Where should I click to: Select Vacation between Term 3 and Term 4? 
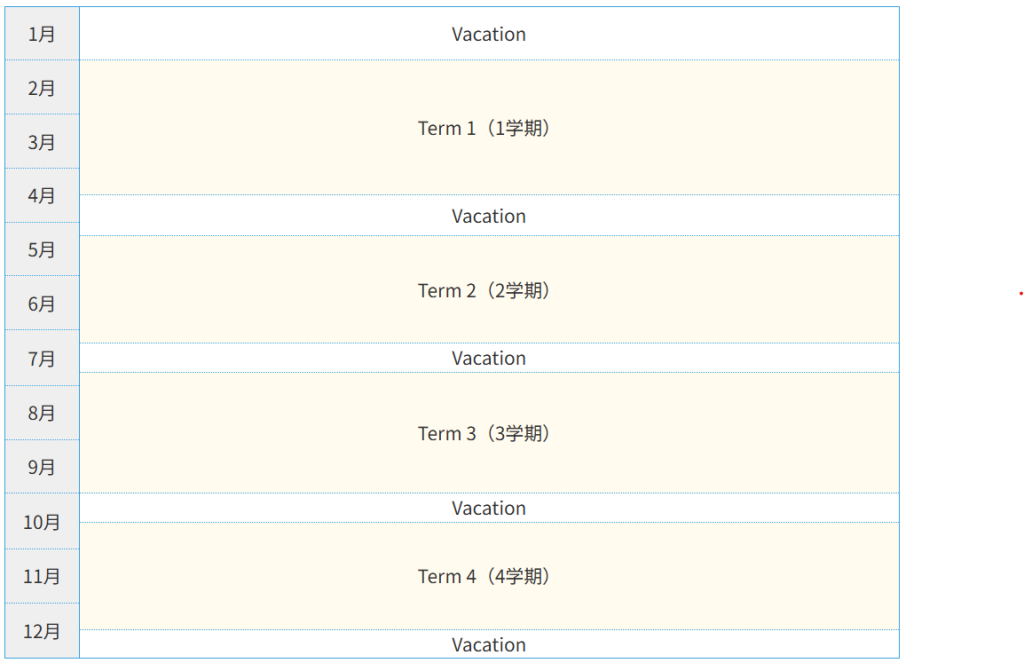(488, 508)
